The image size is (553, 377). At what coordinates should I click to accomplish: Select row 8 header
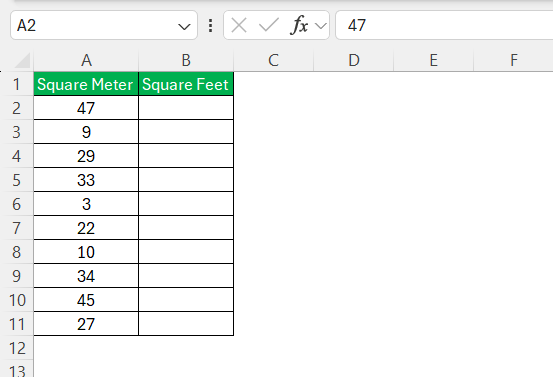(17, 252)
